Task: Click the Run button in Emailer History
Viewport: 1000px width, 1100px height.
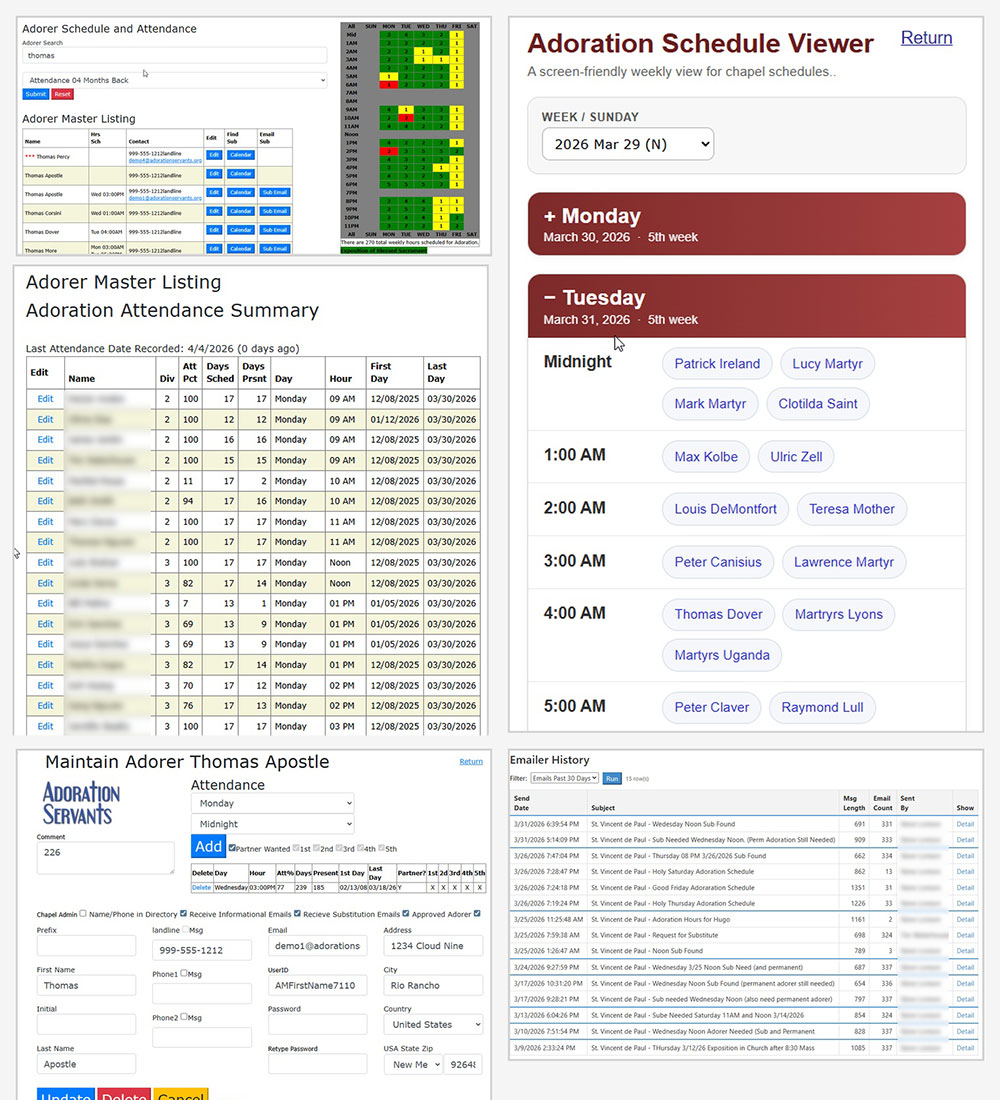Action: [x=611, y=777]
